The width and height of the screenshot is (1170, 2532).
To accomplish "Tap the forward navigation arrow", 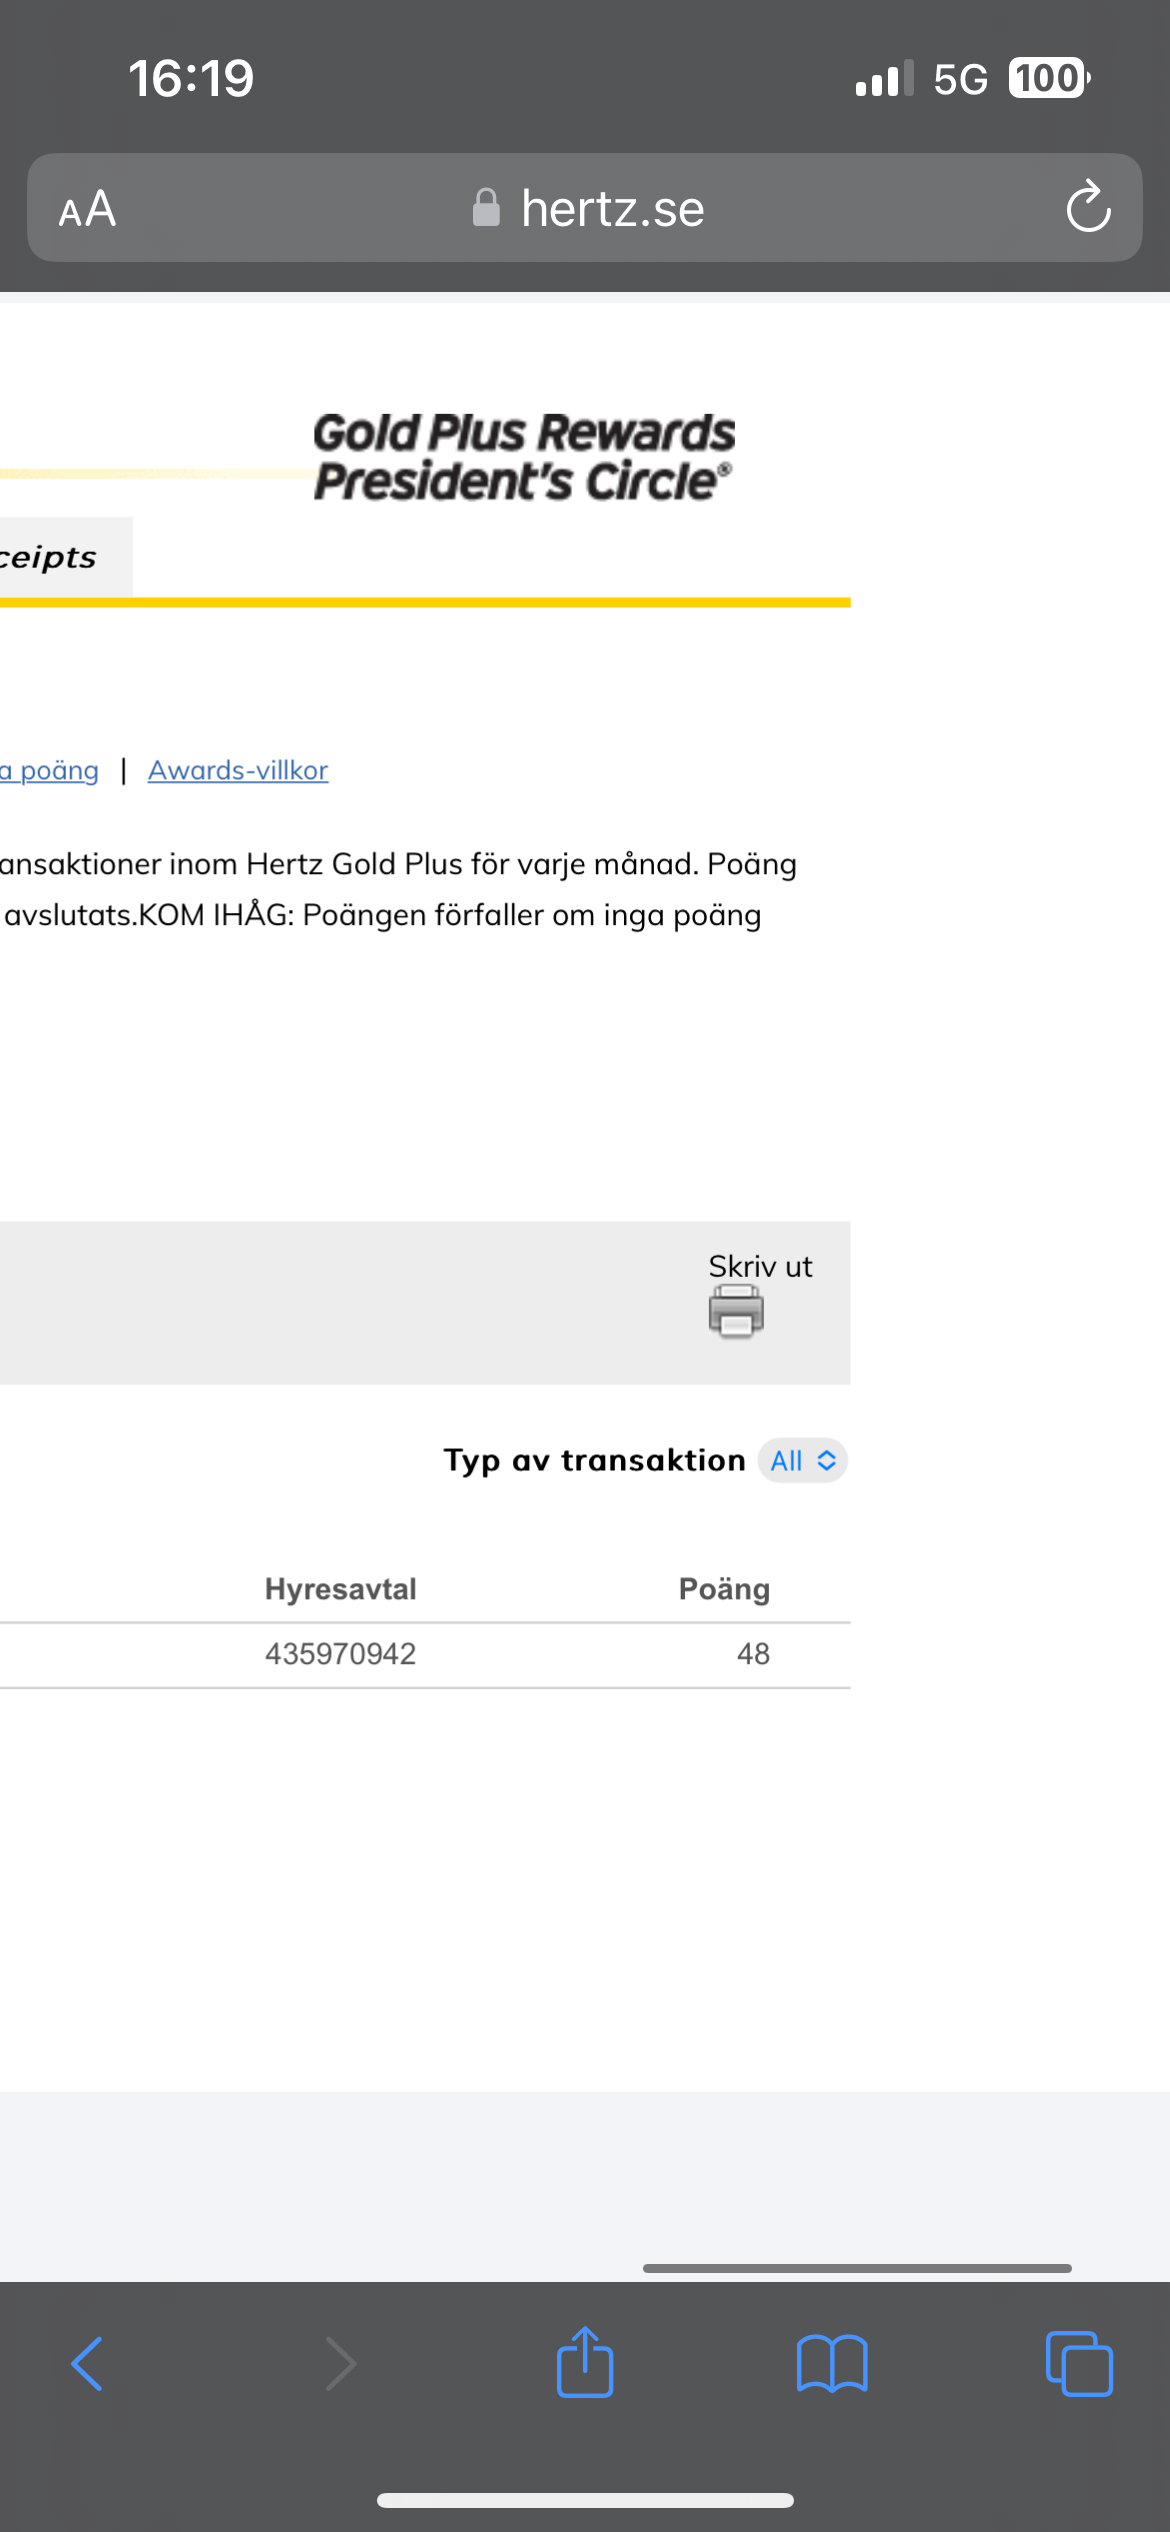I will (x=340, y=2364).
